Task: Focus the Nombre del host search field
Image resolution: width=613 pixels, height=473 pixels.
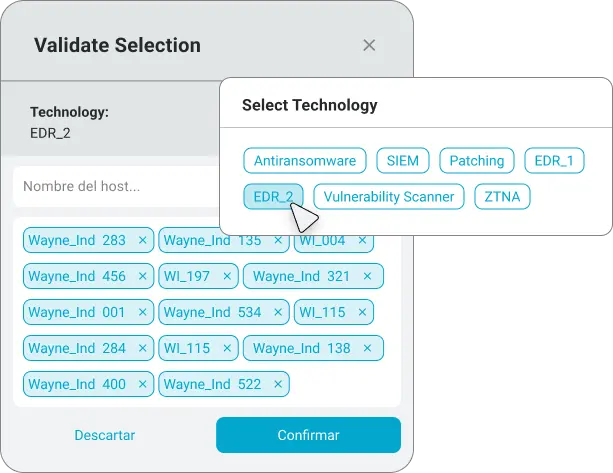Action: 117,186
